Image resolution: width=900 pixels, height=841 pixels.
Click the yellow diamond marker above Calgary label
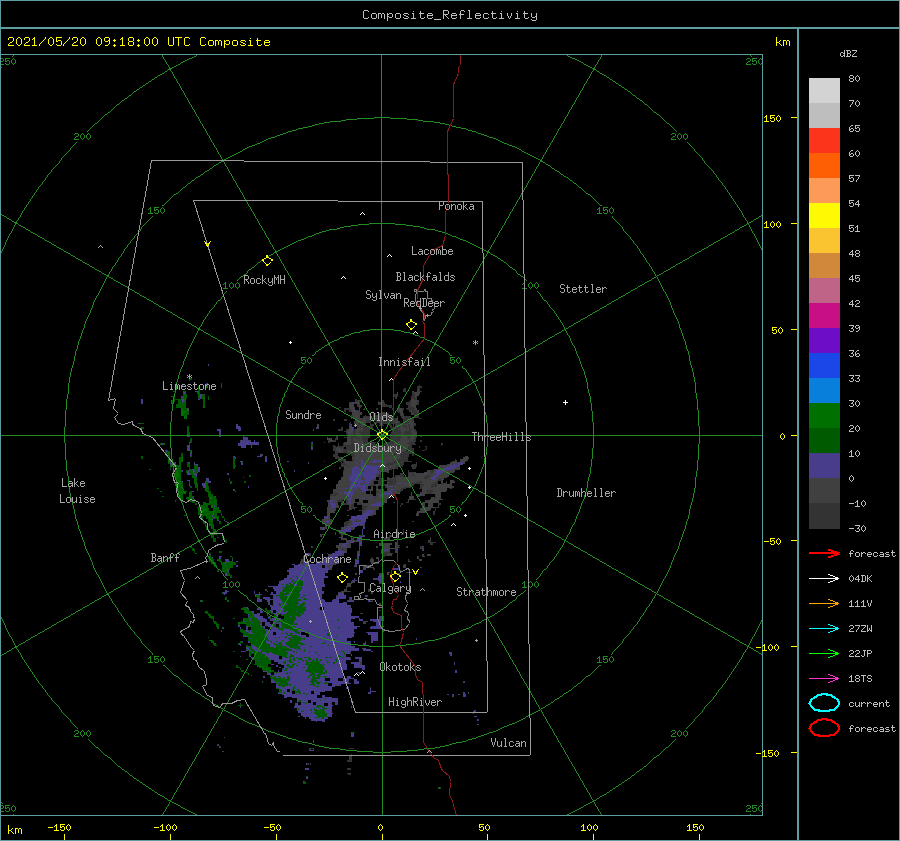(x=395, y=576)
